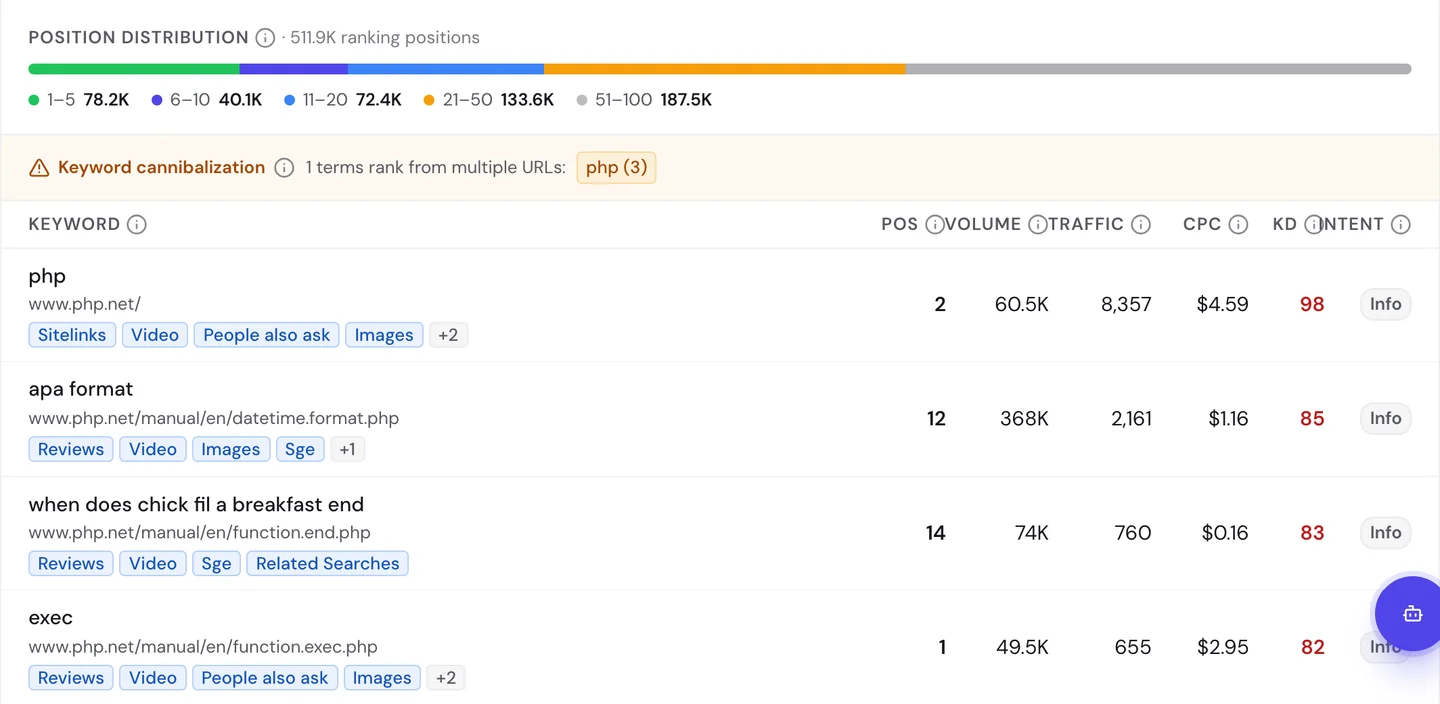
Task: Click Related Searches tag in chick fil a row
Action: tap(327, 563)
